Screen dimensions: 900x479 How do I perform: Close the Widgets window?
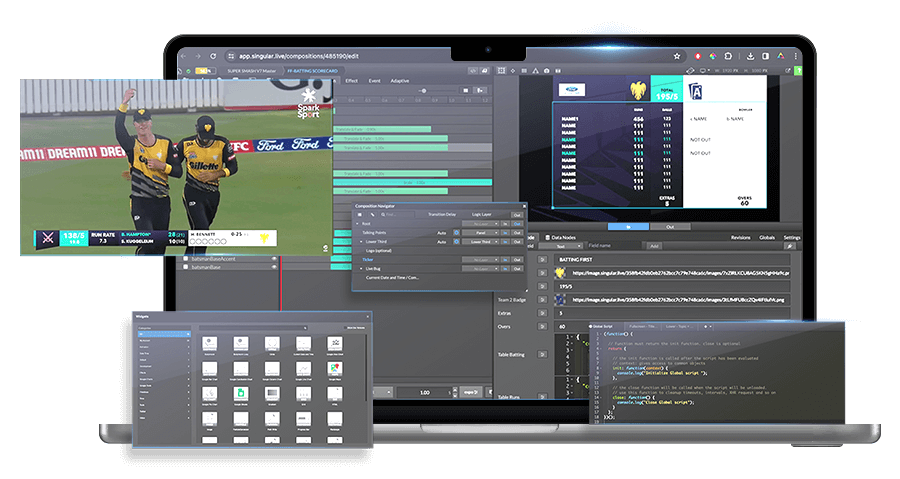pyautogui.click(x=367, y=317)
